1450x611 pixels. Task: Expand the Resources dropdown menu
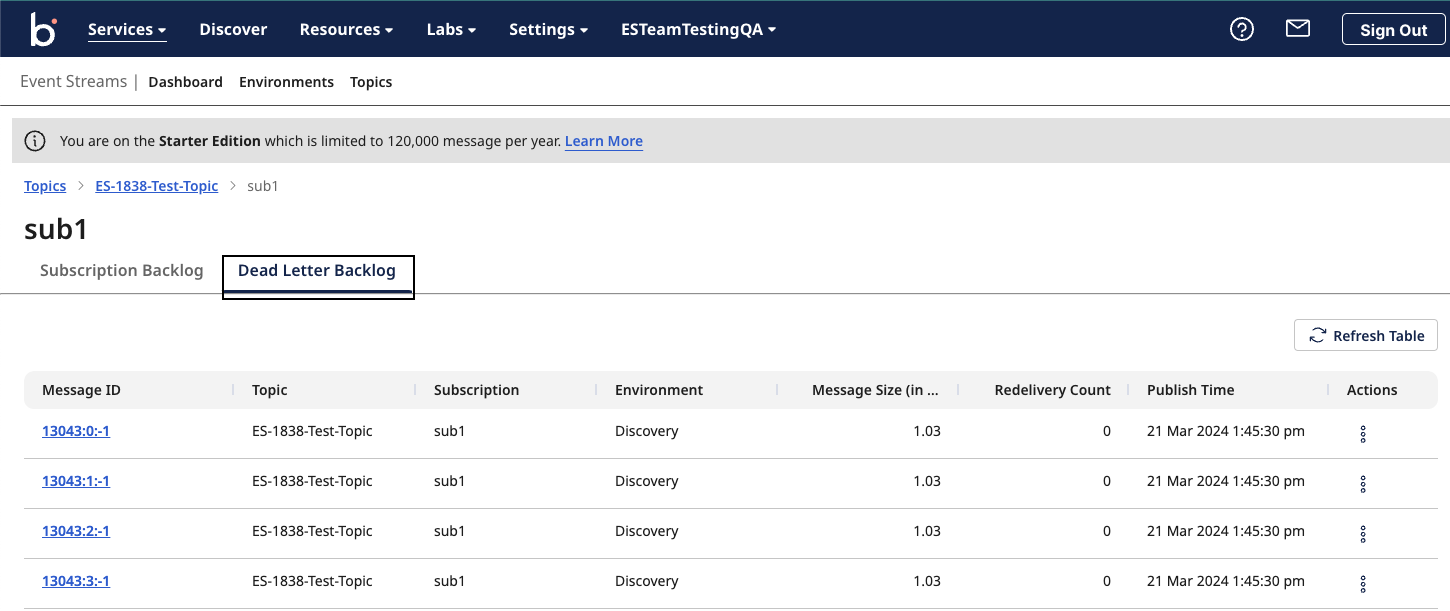pos(346,29)
